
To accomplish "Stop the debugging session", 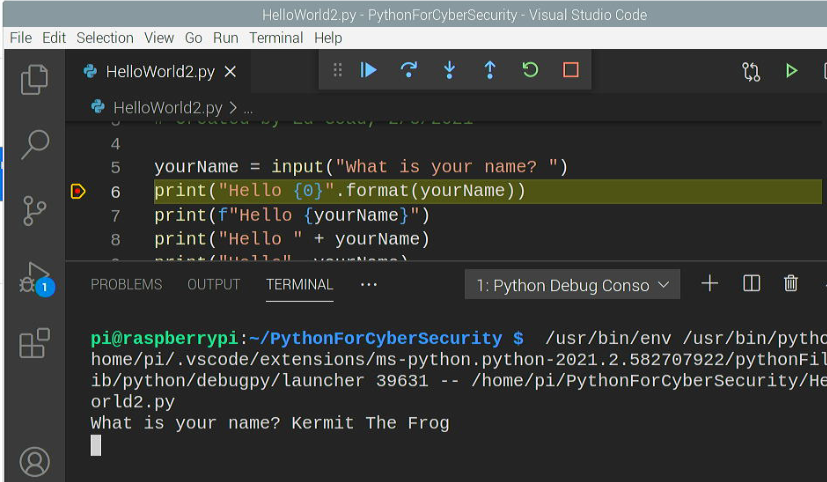I will 571,70.
